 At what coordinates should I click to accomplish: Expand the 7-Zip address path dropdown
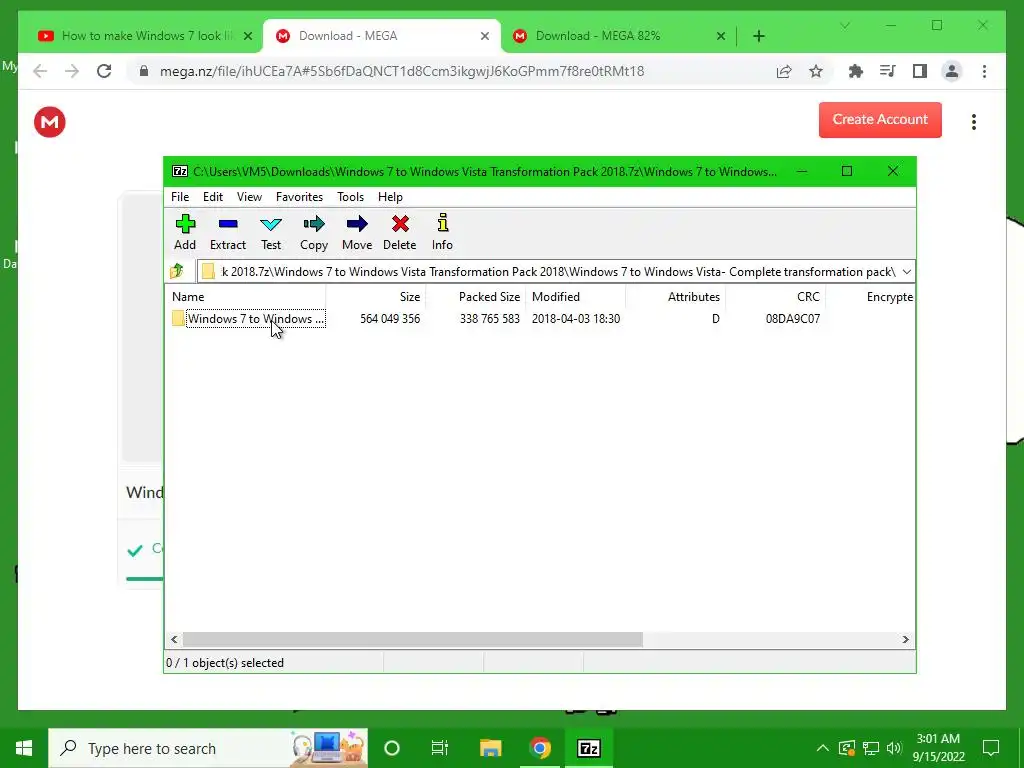pos(906,272)
